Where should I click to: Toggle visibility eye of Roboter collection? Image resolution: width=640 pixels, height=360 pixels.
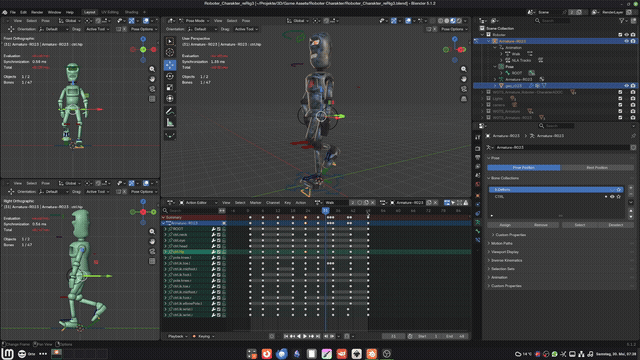(x=627, y=35)
